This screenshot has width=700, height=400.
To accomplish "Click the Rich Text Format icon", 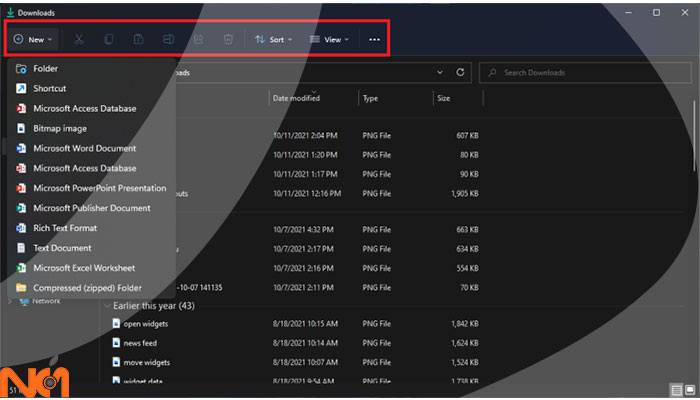I will click(x=21, y=228).
